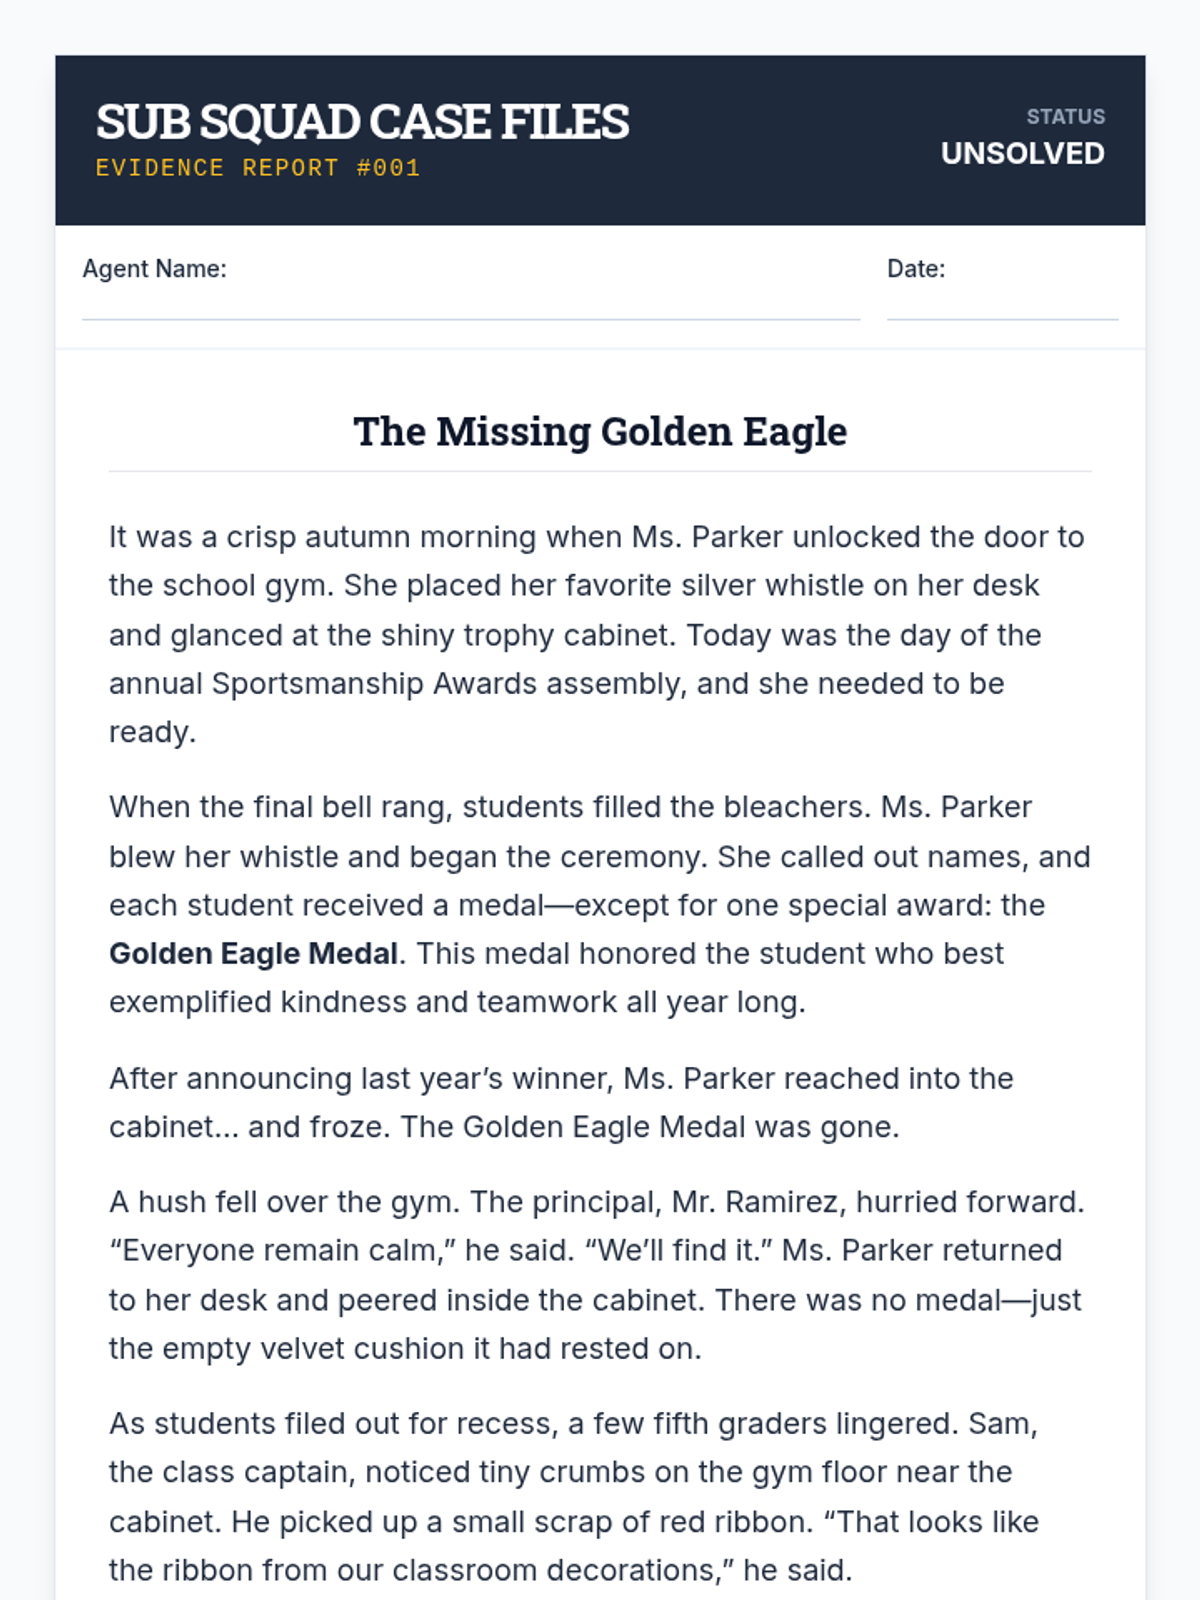Click the paragraph starting "When the final bell"

(x=599, y=905)
